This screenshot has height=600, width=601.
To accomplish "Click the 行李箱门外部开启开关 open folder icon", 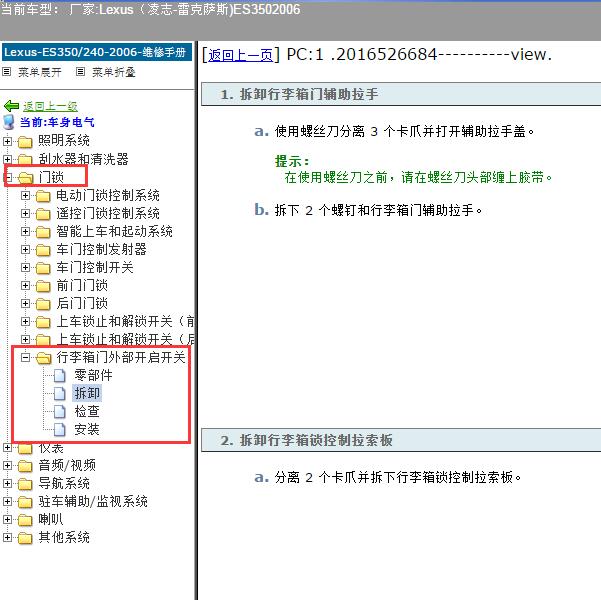I will pyautogui.click(x=43, y=358).
